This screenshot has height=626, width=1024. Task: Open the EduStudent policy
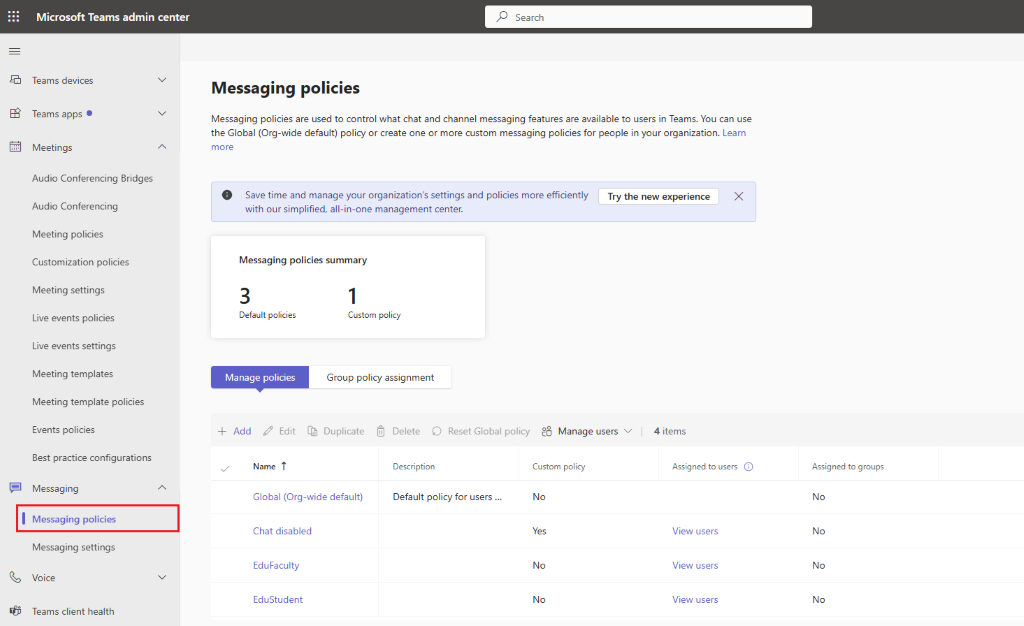pyautogui.click(x=278, y=599)
